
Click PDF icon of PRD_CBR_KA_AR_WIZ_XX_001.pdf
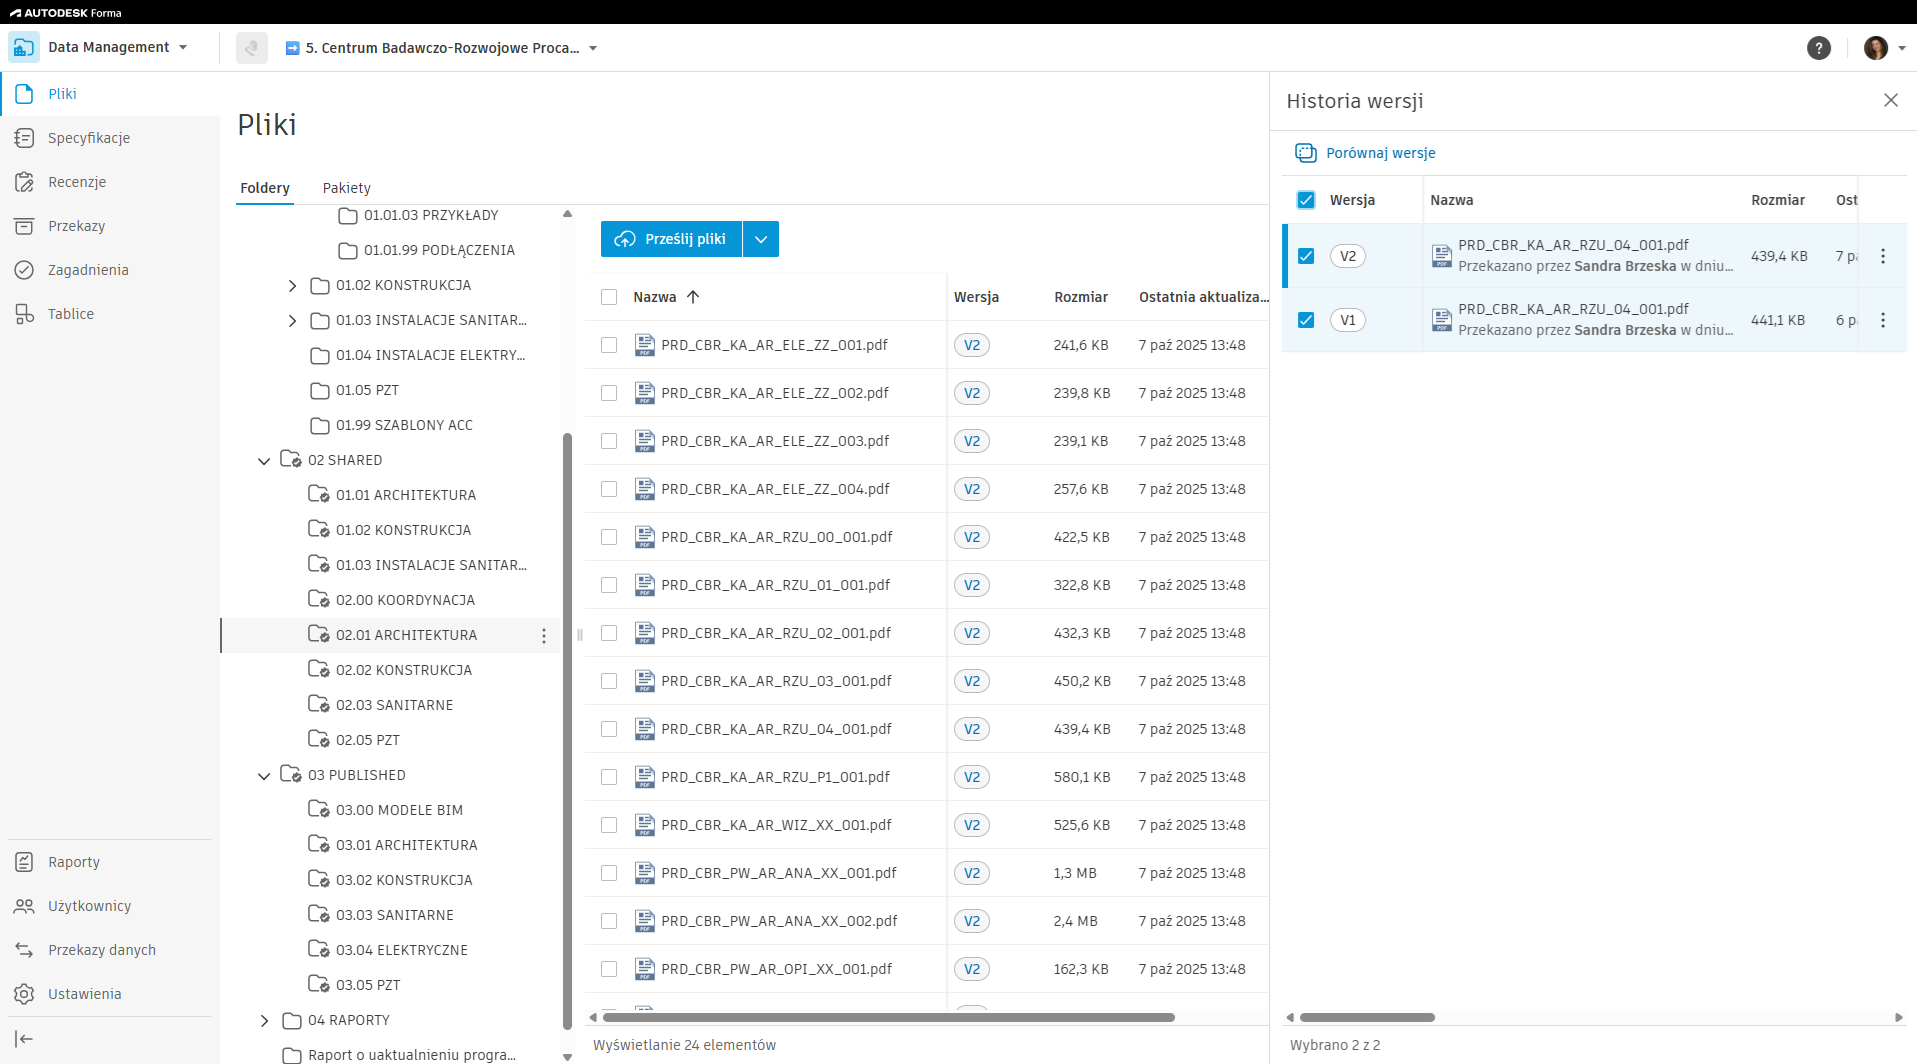(x=645, y=825)
